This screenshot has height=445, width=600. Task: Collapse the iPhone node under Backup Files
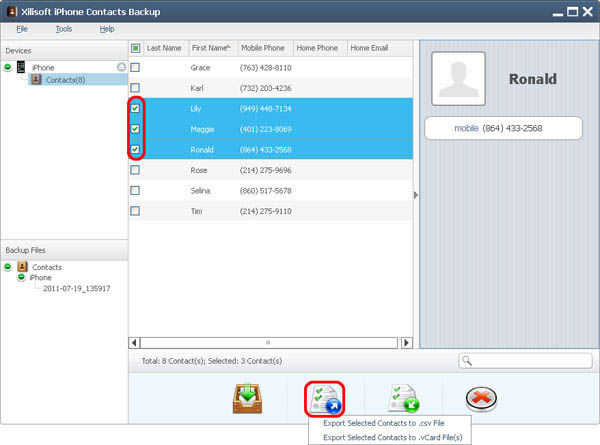coord(21,277)
